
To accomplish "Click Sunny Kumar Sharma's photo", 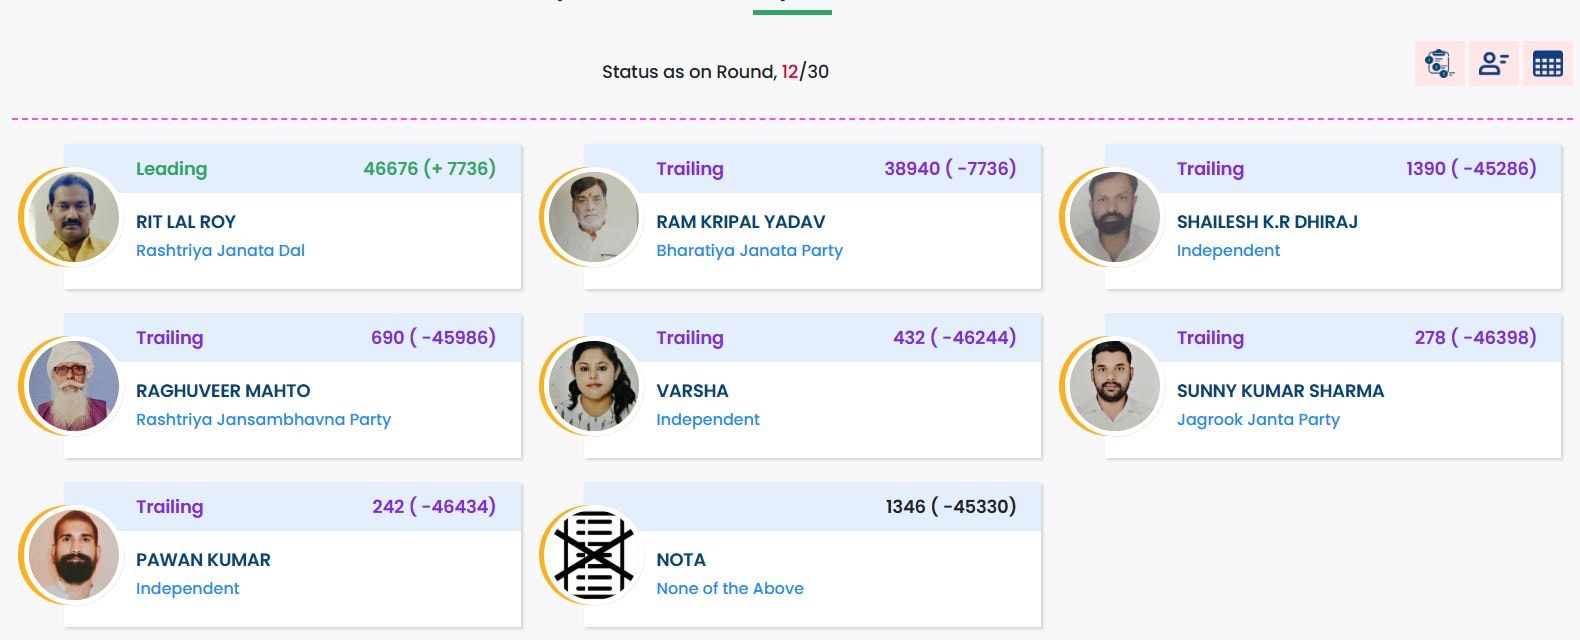I will click(x=1114, y=386).
